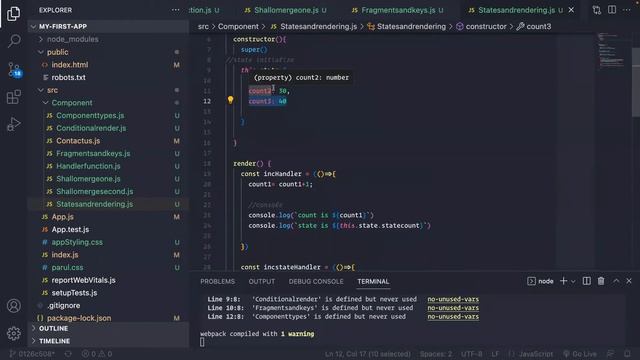
Task: Open the Search view in activity bar
Action: [13, 41]
